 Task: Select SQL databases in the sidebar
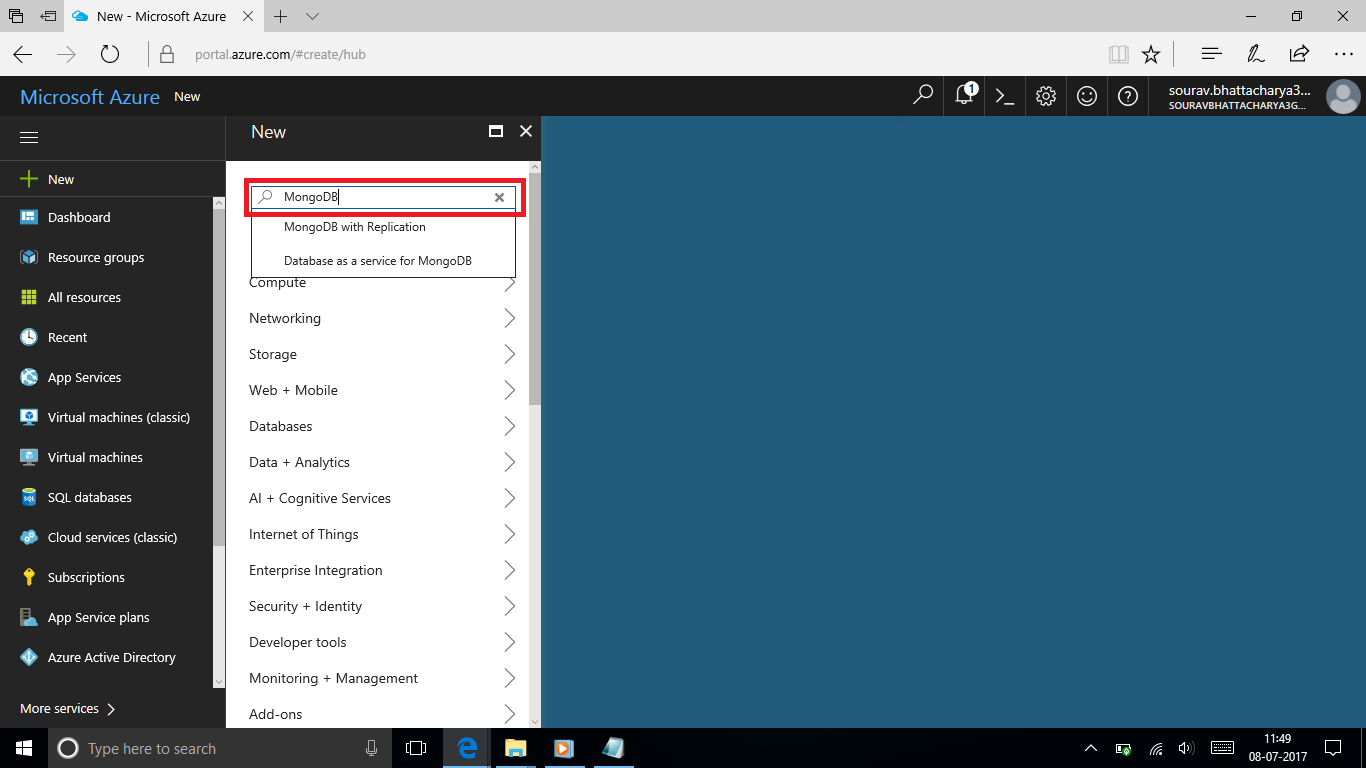[89, 497]
